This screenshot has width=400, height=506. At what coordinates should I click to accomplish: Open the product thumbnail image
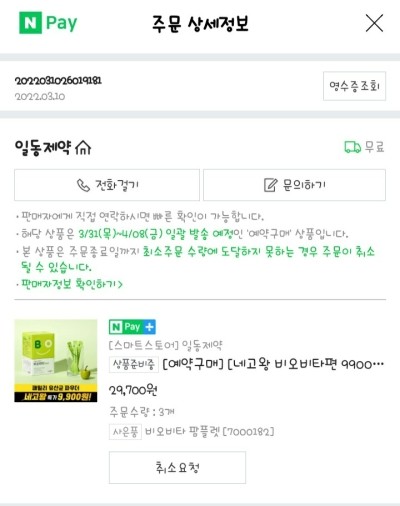click(x=56, y=361)
